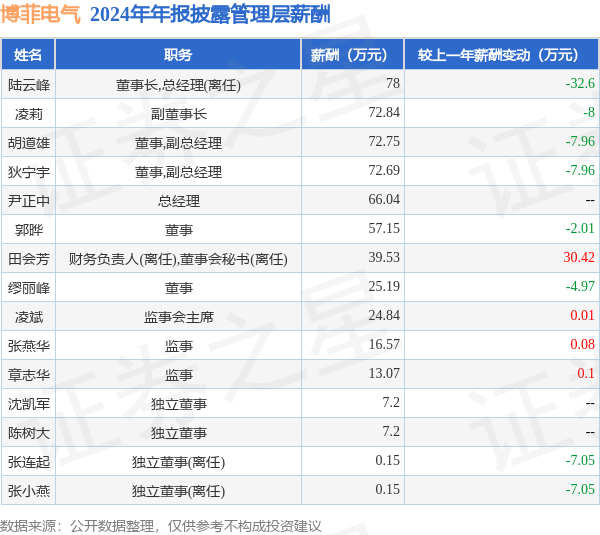Image resolution: width=600 pixels, height=535 pixels.
Task: Click change -7.05 in the 张小燕 row
Action: point(580,491)
